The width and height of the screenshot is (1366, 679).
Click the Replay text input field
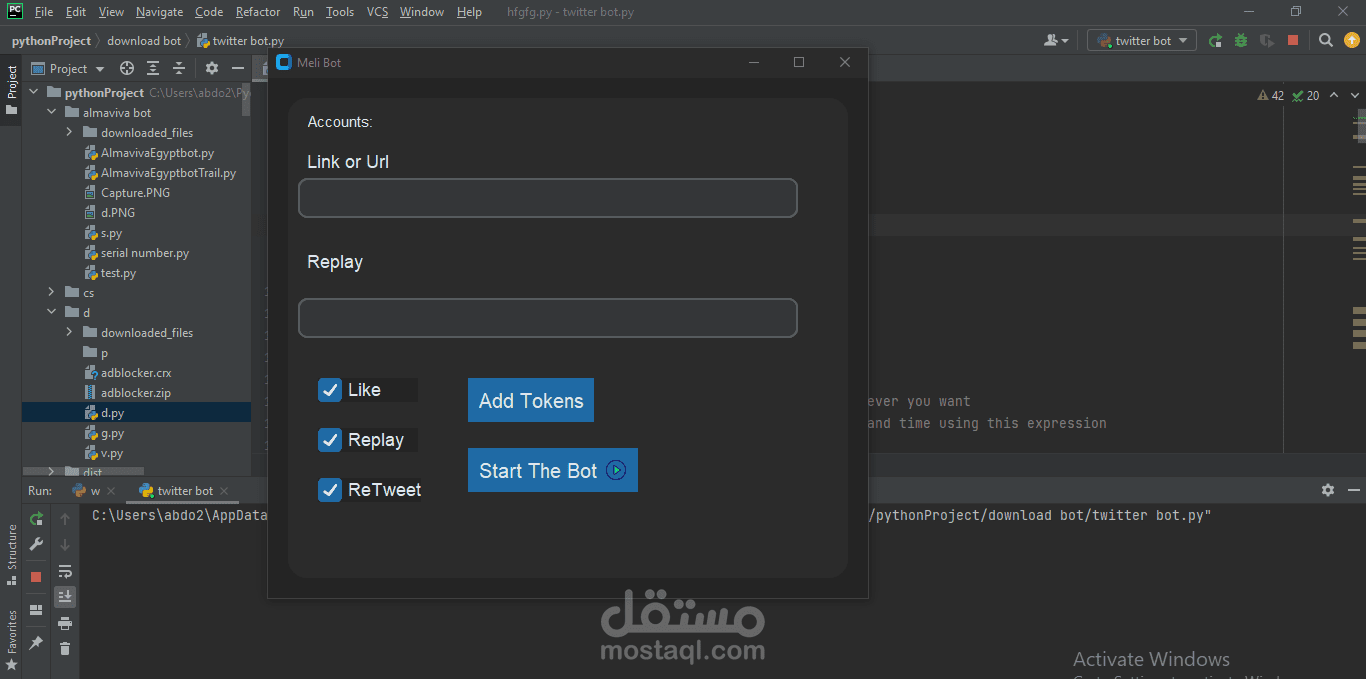pyautogui.click(x=548, y=318)
